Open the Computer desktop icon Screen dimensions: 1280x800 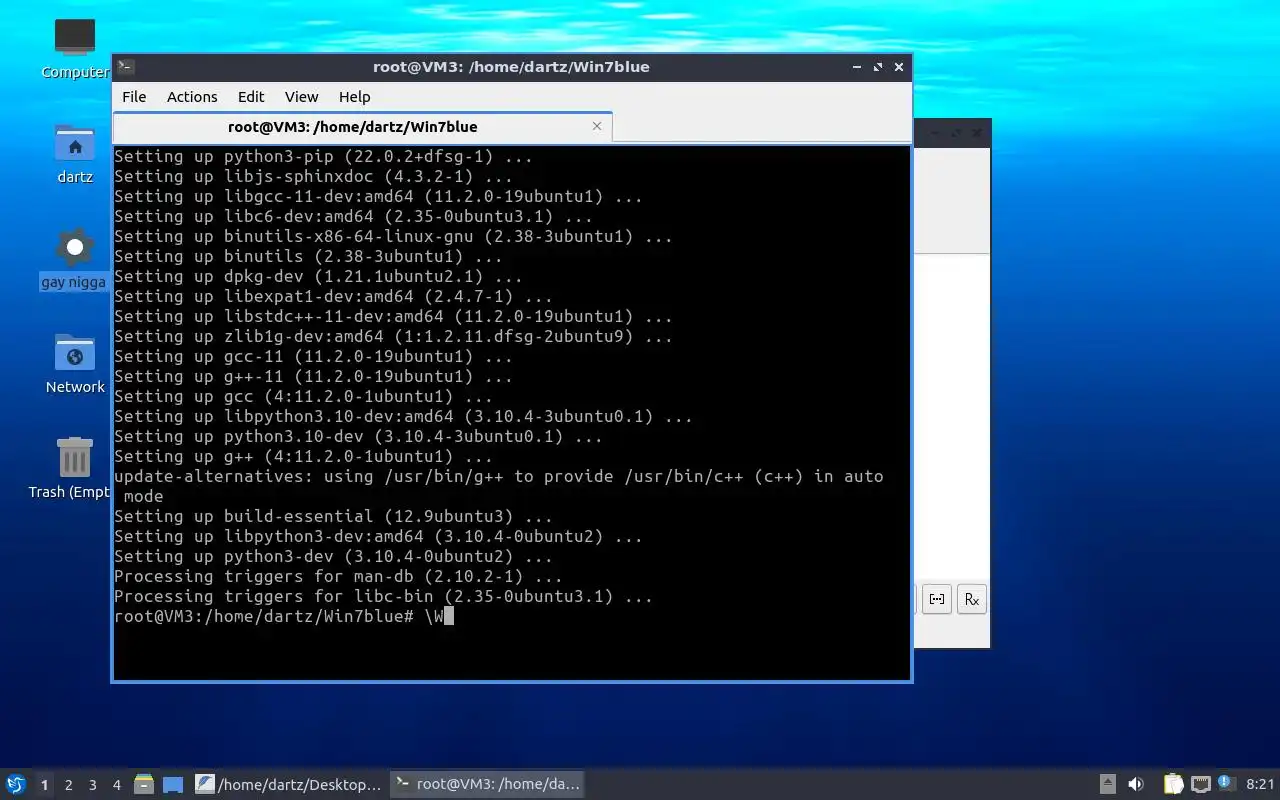pos(75,48)
